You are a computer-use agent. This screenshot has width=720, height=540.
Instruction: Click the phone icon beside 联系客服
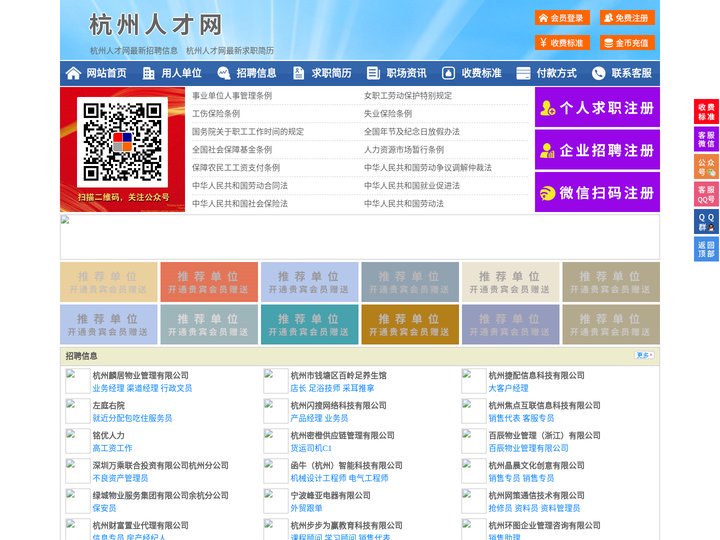598,73
